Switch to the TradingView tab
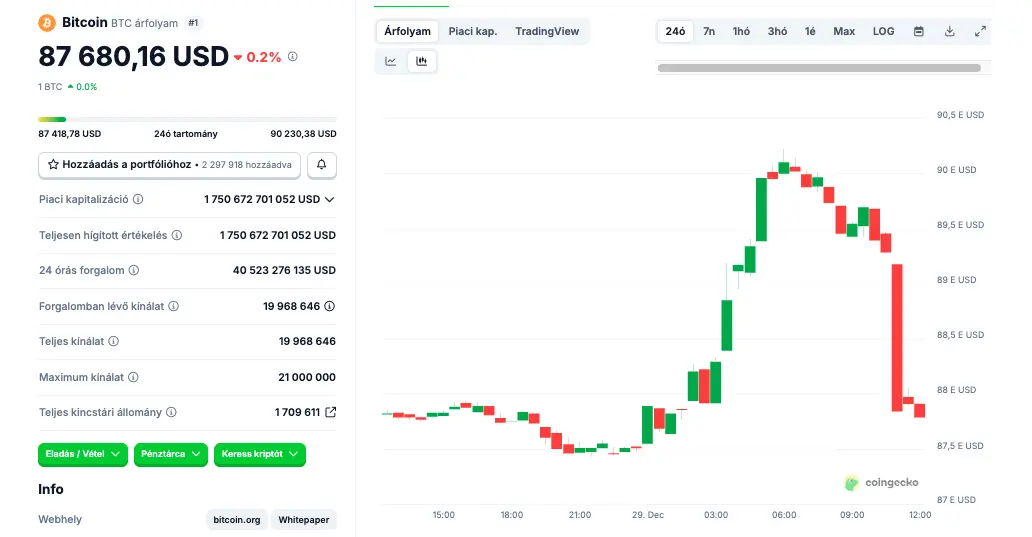Viewport: 1032px width, 537px height. pos(547,32)
